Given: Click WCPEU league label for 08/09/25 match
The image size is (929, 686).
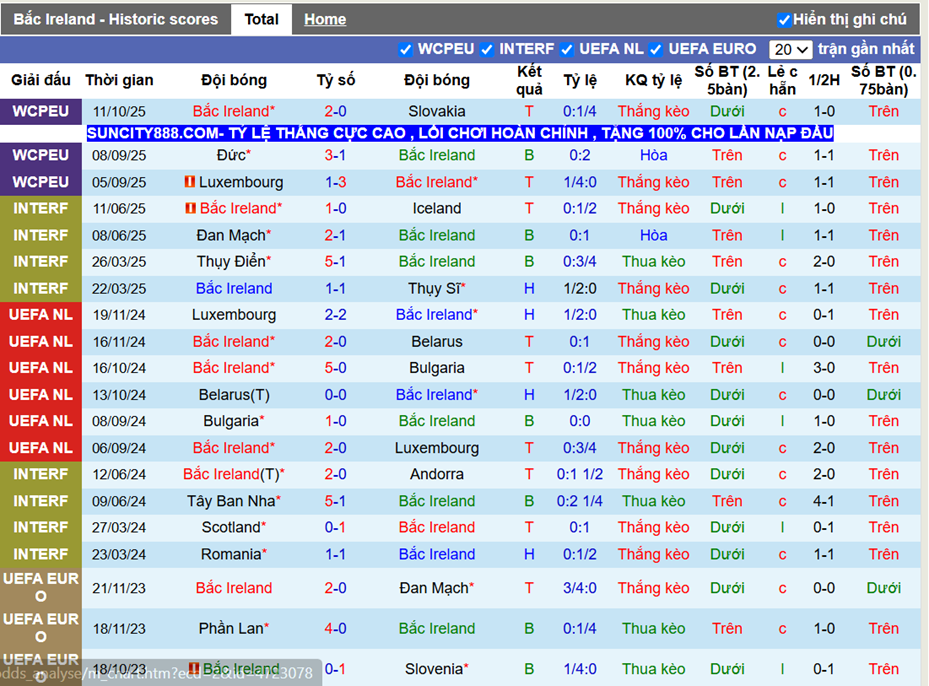Looking at the screenshot, I should point(41,155).
